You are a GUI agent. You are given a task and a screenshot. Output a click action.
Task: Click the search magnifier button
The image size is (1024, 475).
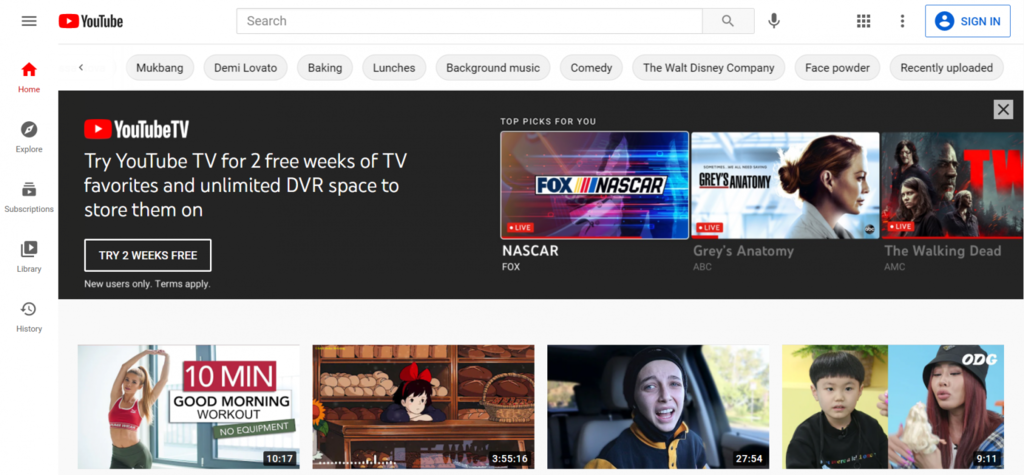point(728,21)
